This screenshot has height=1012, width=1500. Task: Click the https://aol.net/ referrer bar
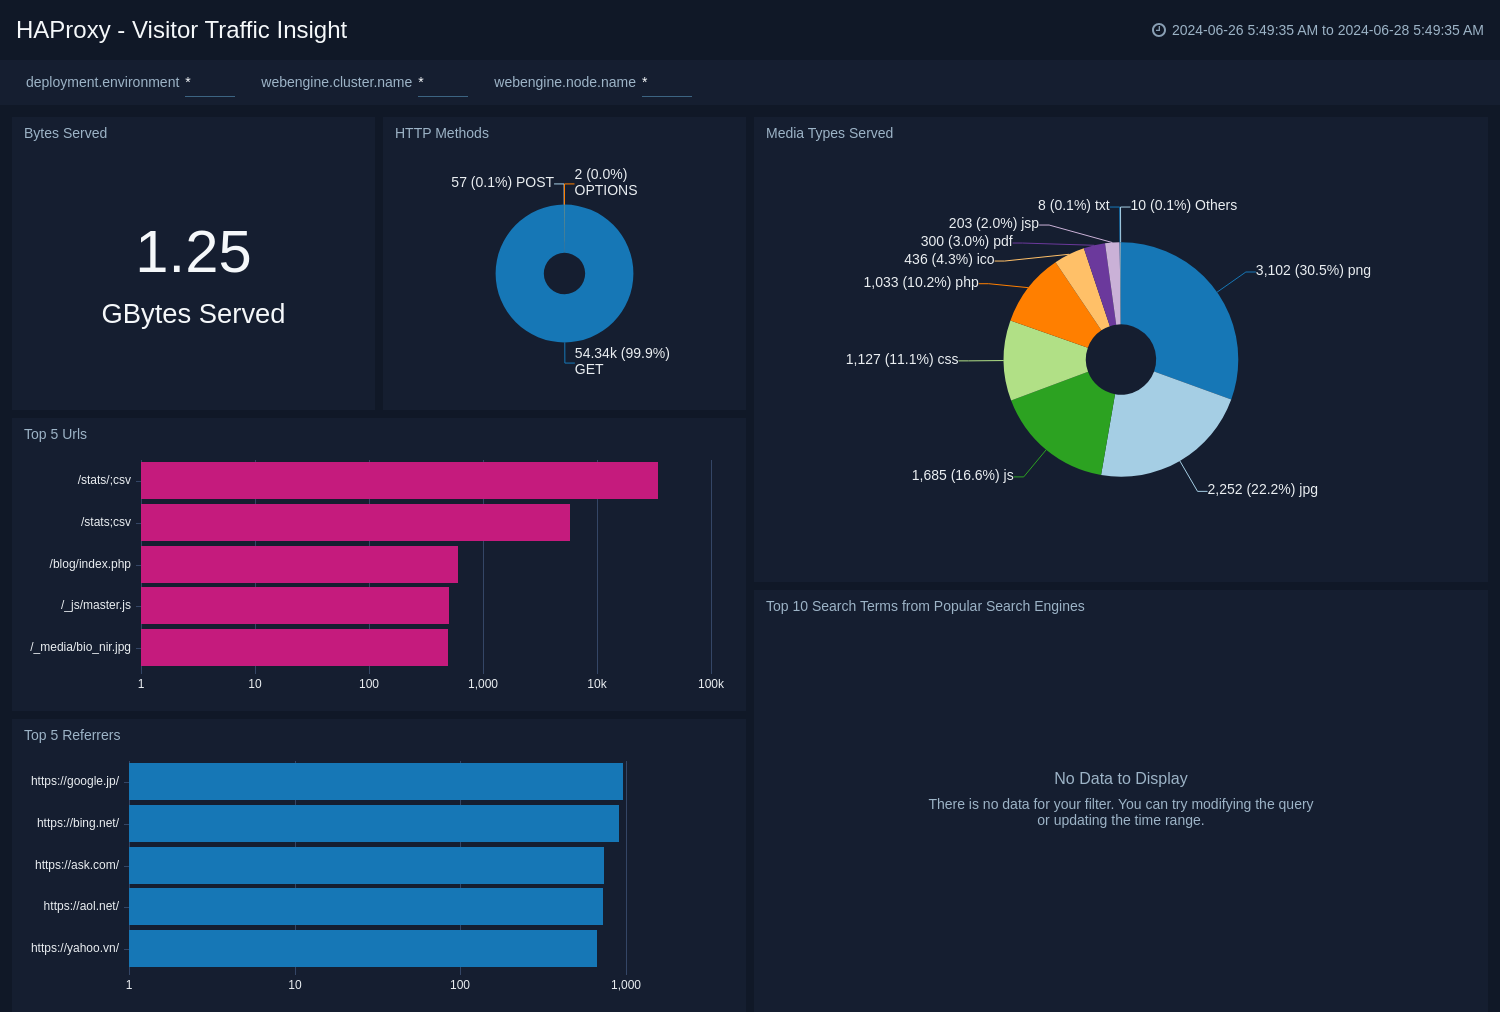tap(366, 906)
